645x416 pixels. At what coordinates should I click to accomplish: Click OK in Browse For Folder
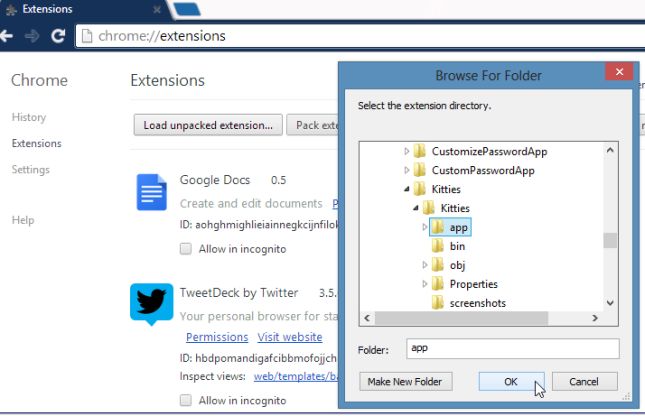point(511,381)
